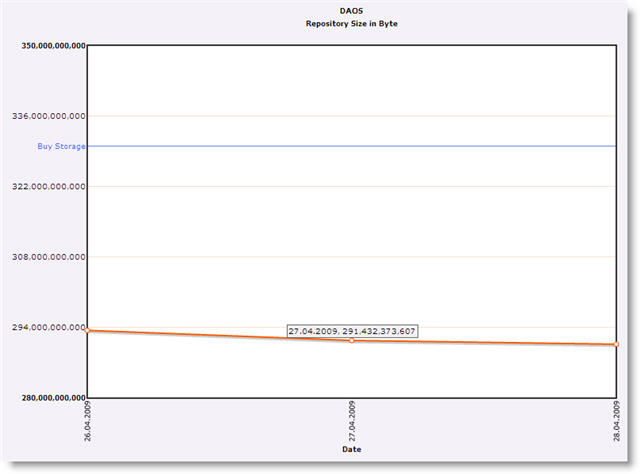
Task: Click the 294,000,000,000 y-axis label
Action: [x=46, y=327]
